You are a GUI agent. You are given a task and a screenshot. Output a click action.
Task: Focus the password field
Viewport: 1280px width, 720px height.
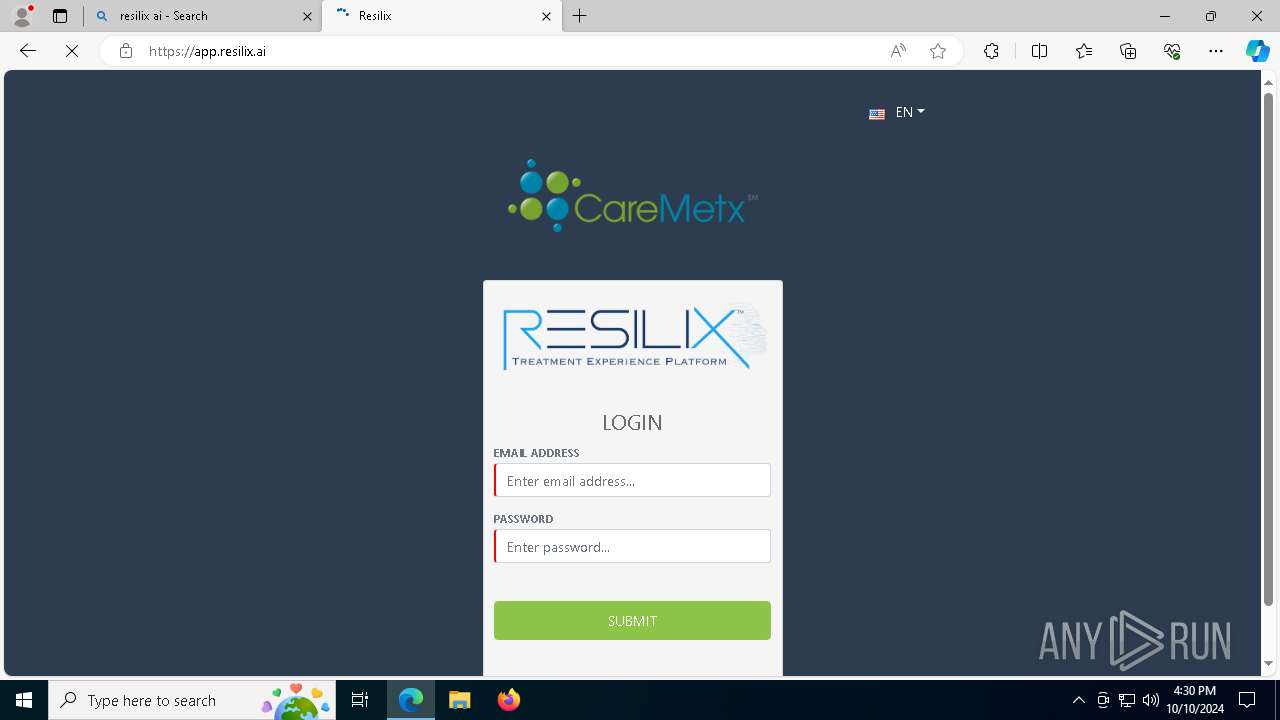[632, 546]
